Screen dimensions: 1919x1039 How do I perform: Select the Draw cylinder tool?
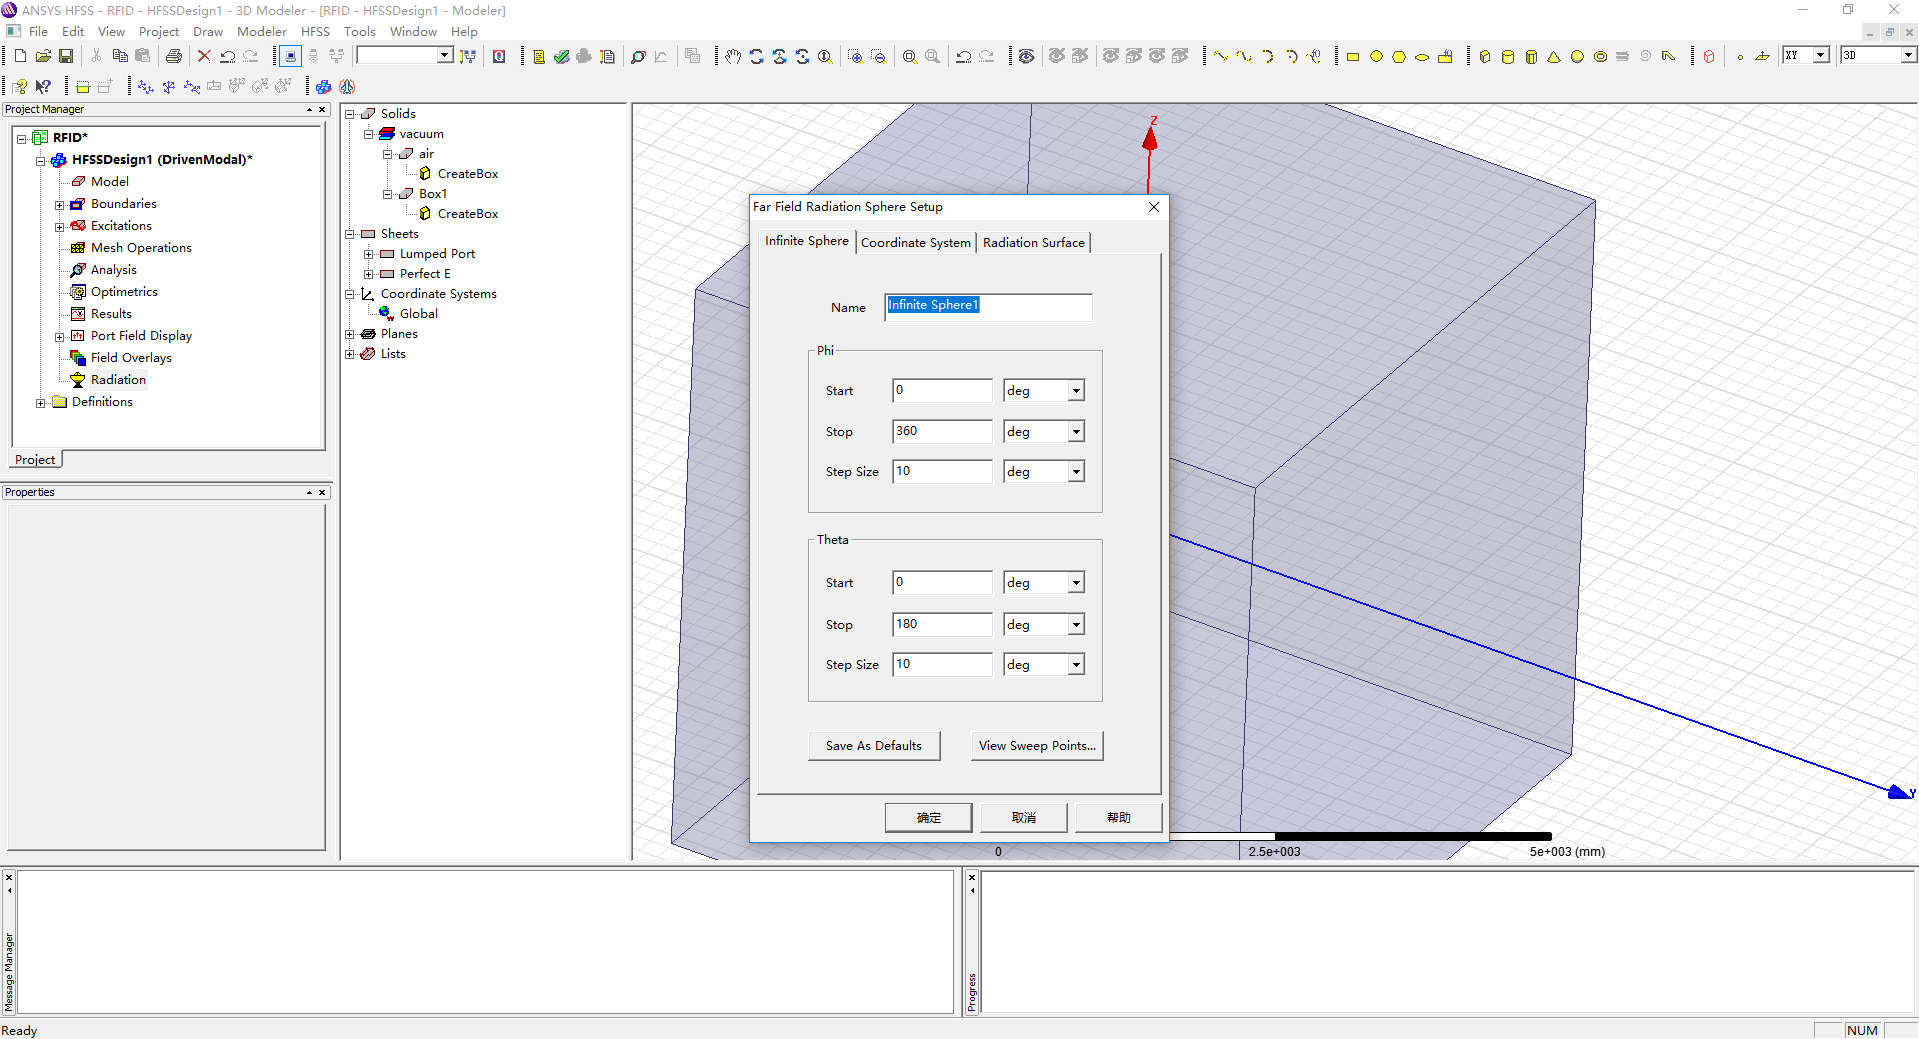tap(1508, 57)
